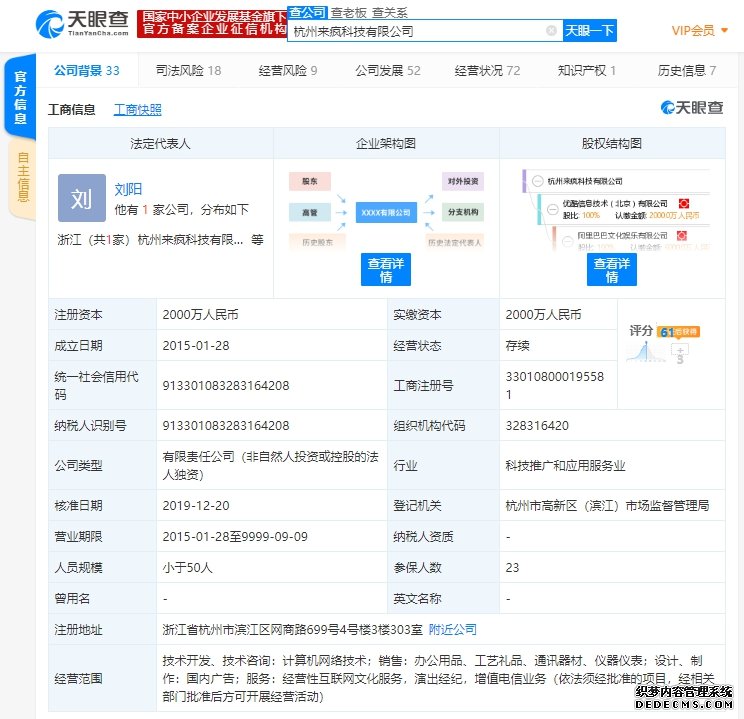Click the 杭州来疯科技有限... company link

coord(190,240)
